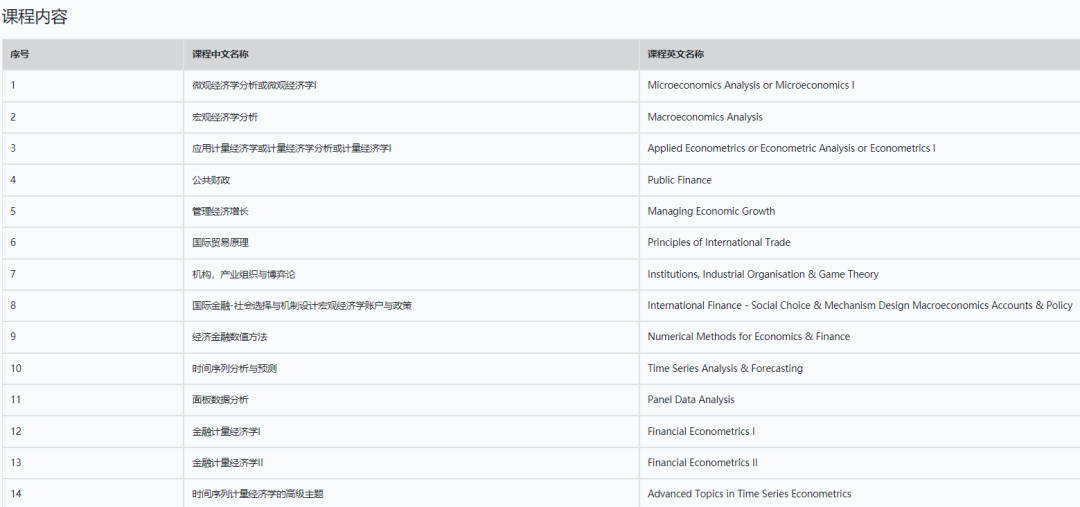Click the 课程中文名称 column header
Screen dimensions: 1080x507
pyautogui.click(x=220, y=54)
